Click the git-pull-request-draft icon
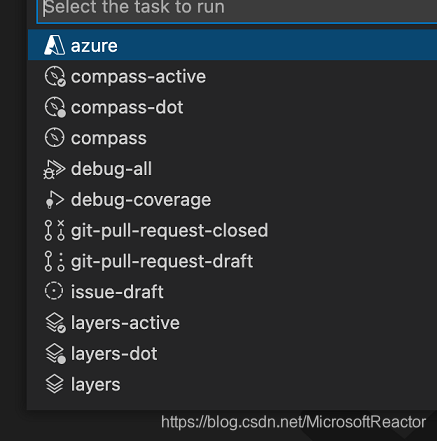The image size is (437, 441). click(54, 261)
